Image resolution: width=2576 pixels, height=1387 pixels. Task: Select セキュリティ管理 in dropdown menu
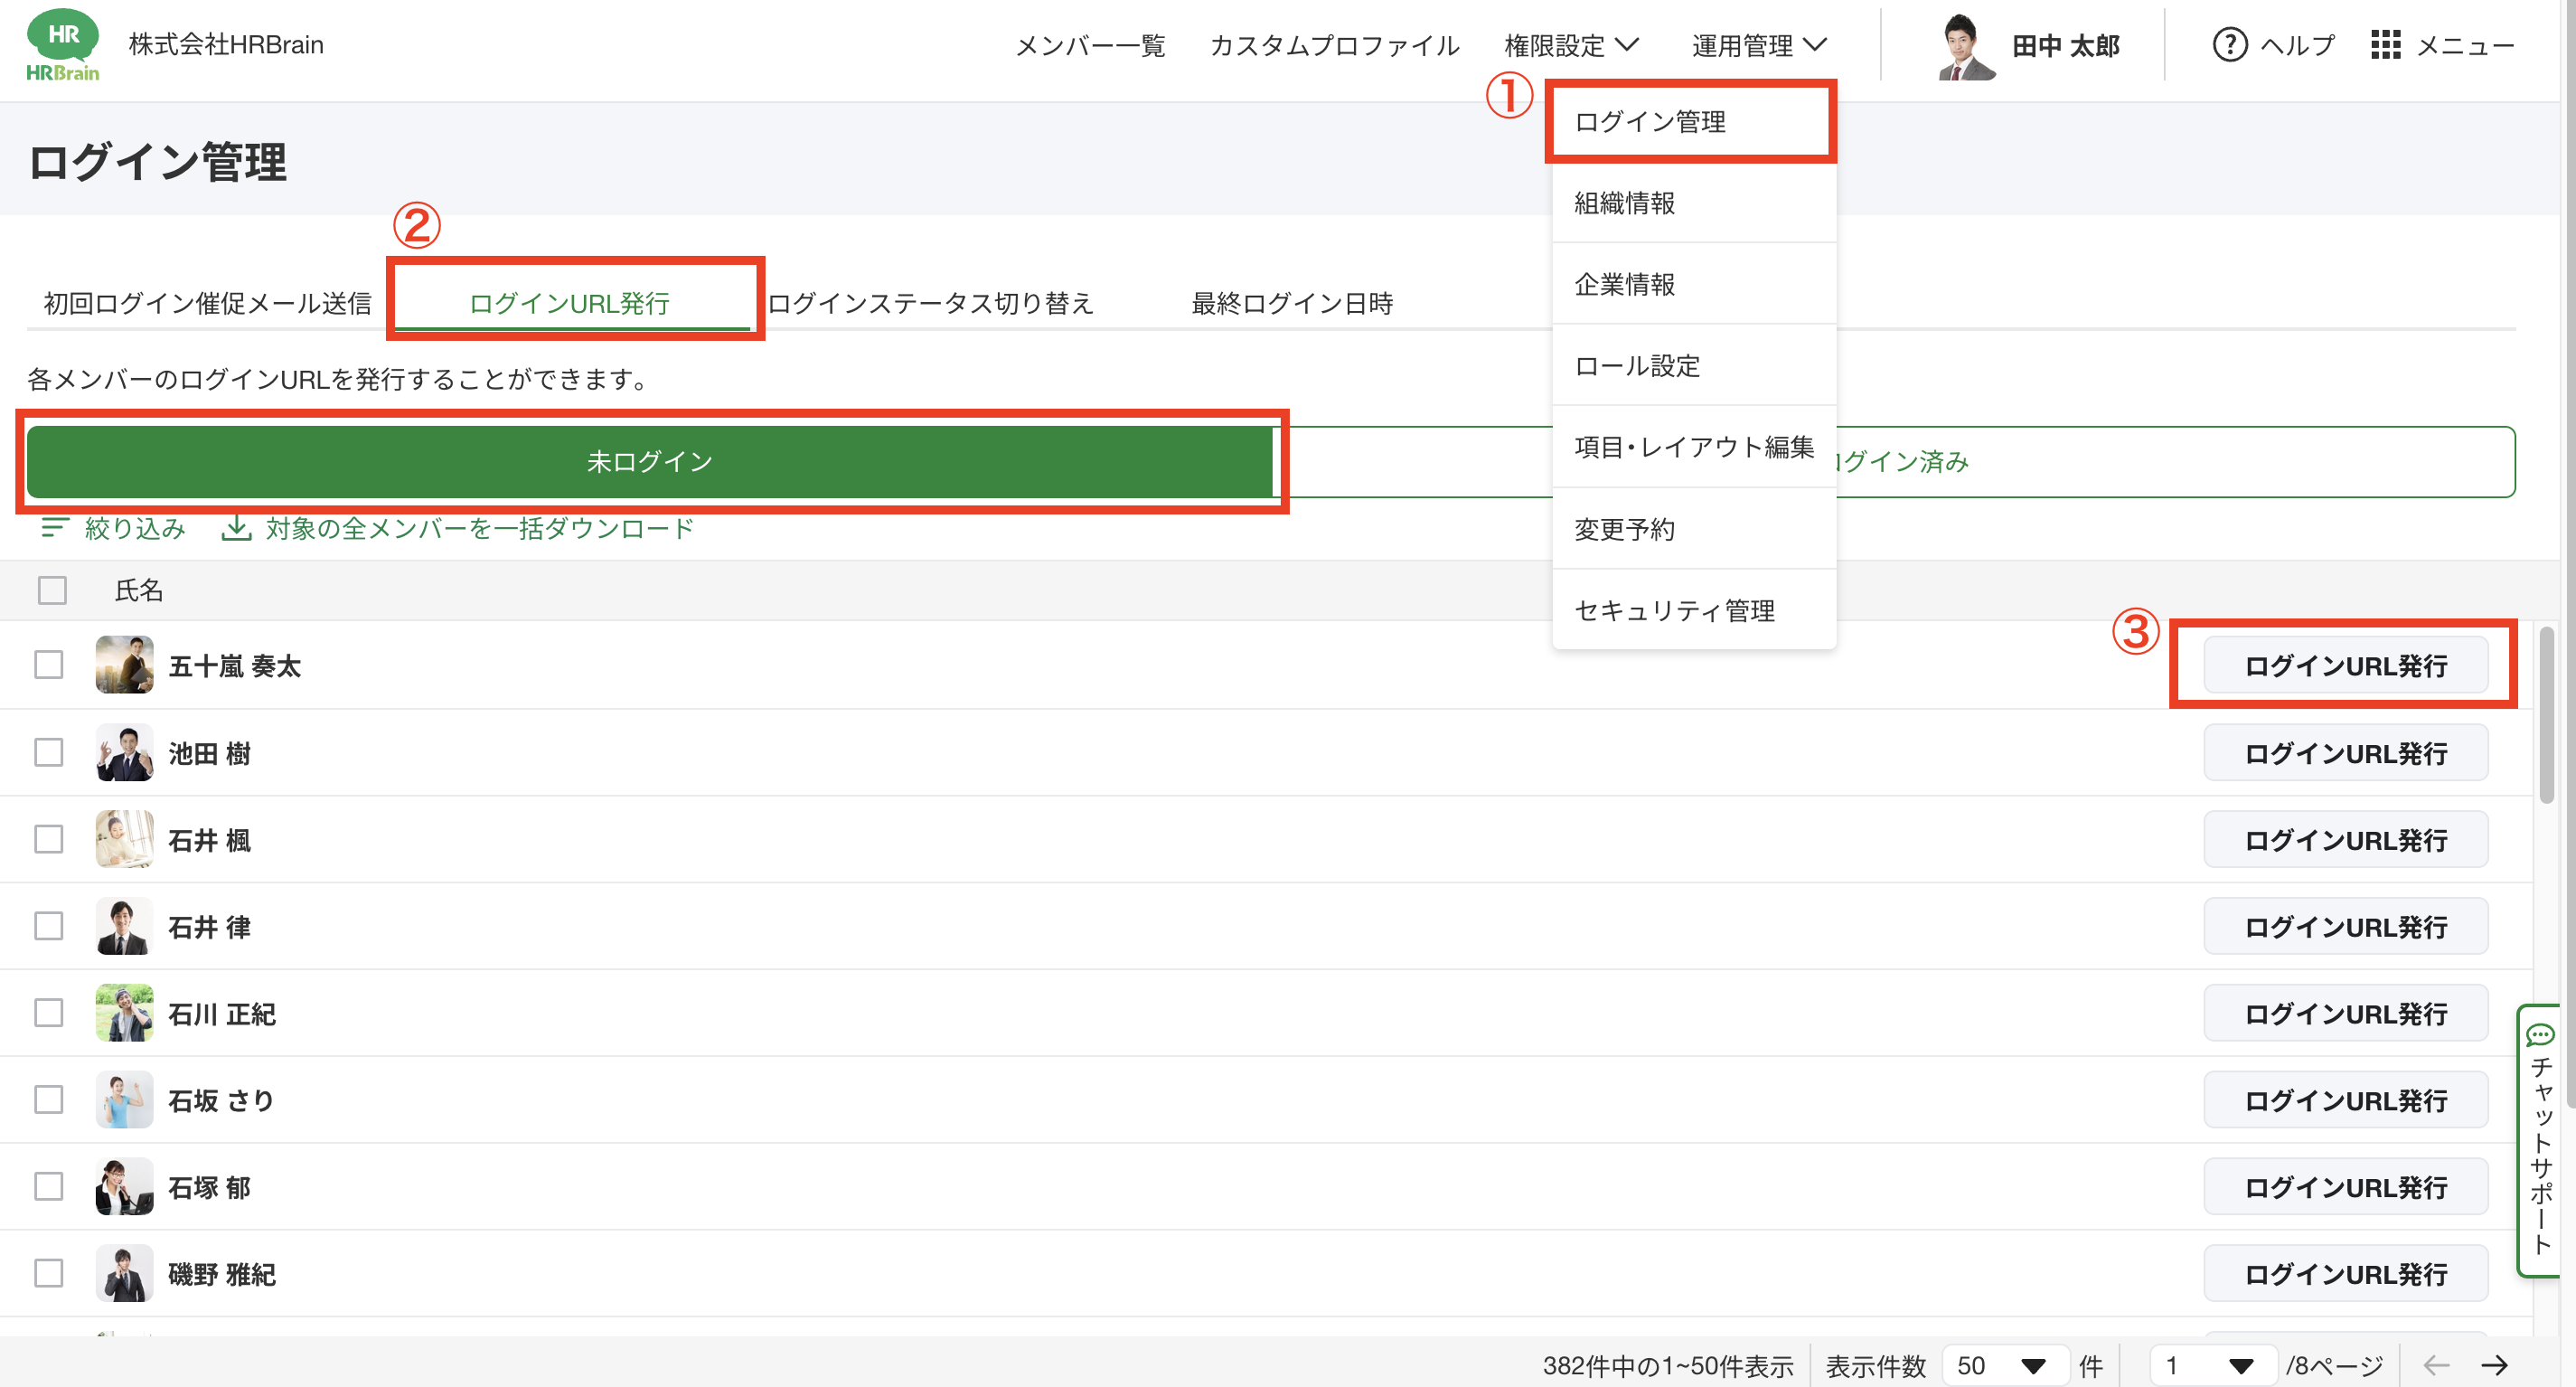(1674, 610)
